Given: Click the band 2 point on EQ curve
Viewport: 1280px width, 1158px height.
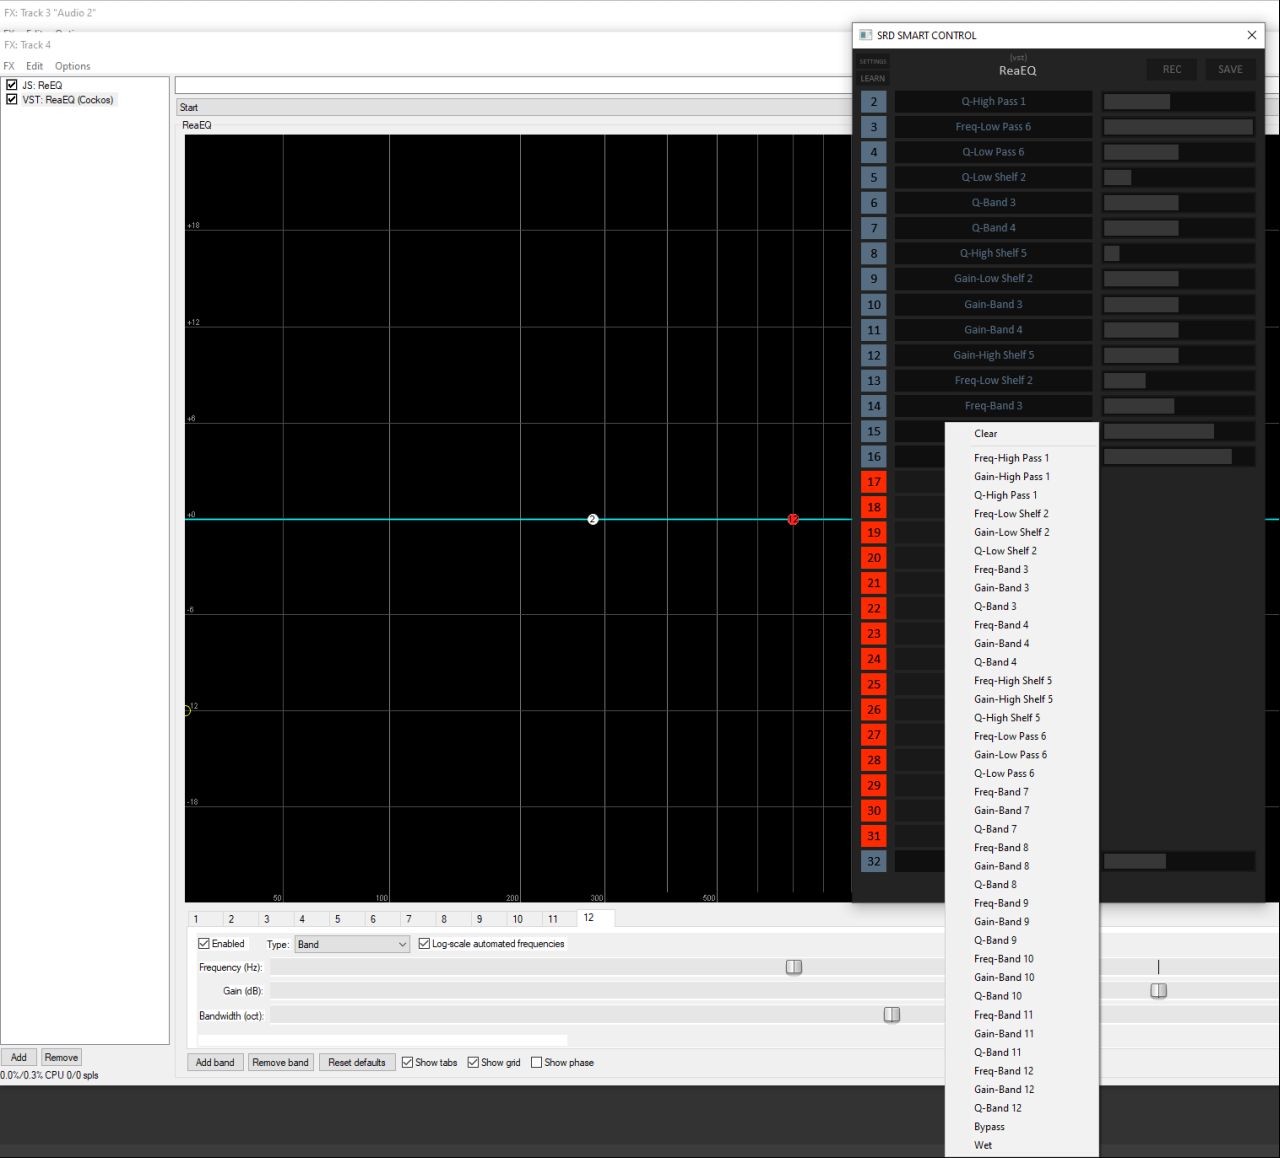Looking at the screenshot, I should pyautogui.click(x=593, y=519).
